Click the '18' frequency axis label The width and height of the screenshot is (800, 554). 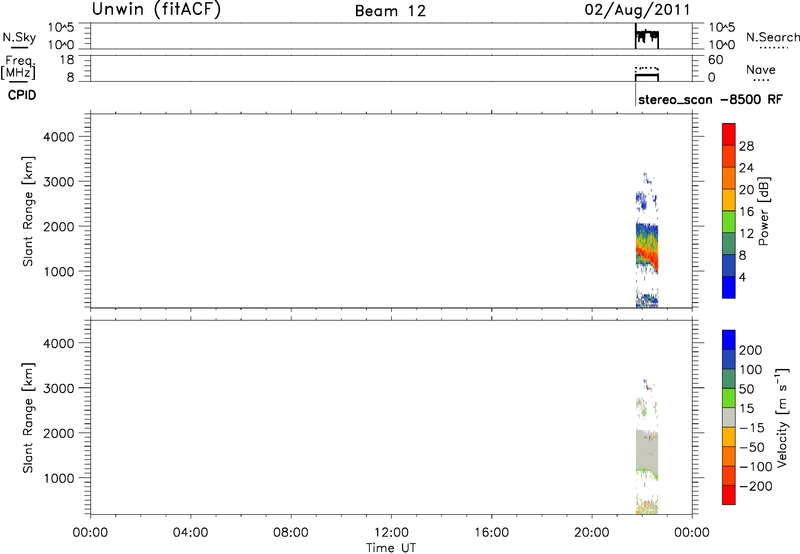click(67, 60)
